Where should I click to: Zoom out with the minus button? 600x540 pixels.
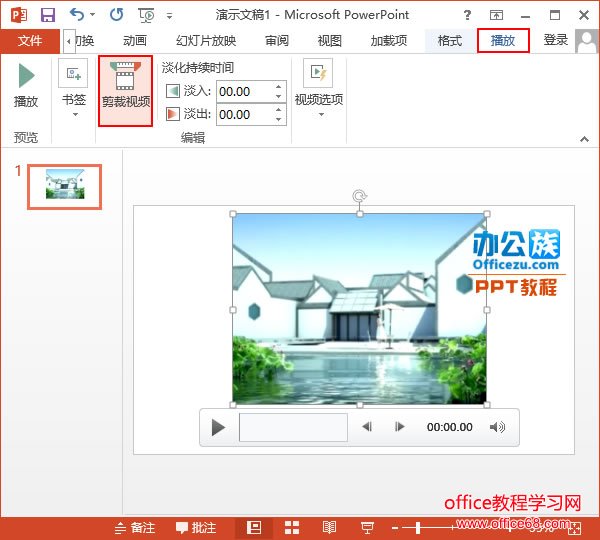click(x=395, y=529)
